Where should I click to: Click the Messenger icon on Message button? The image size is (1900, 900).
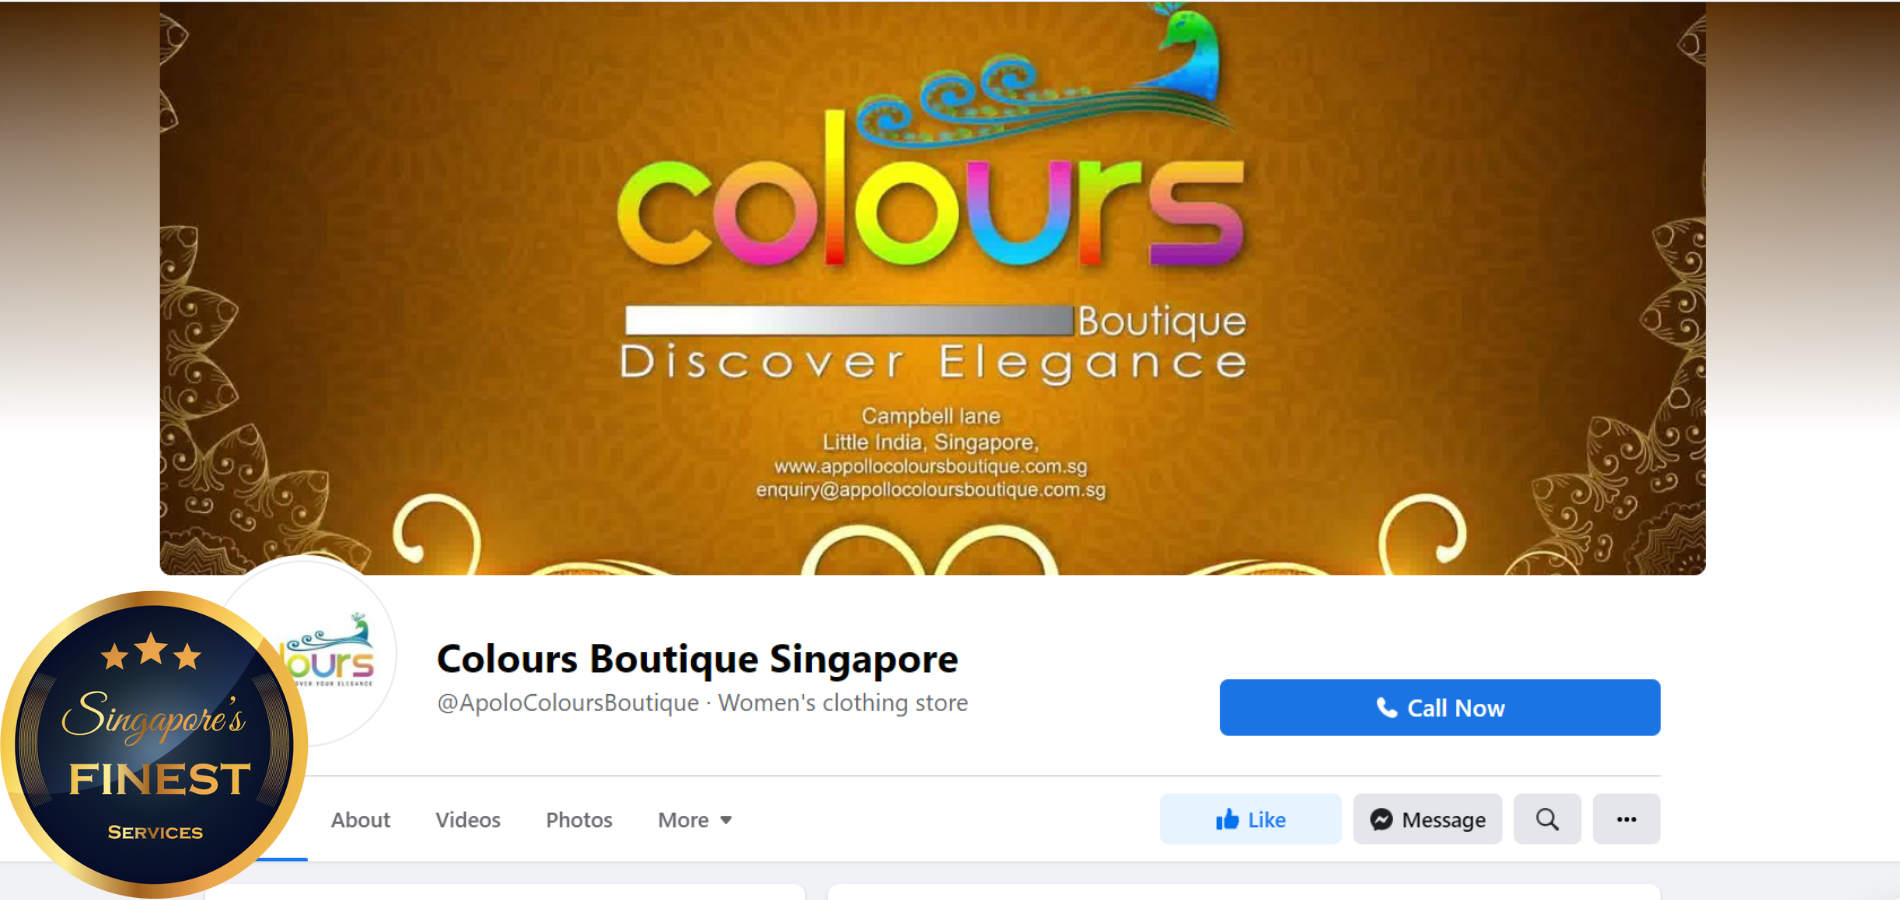(1381, 820)
